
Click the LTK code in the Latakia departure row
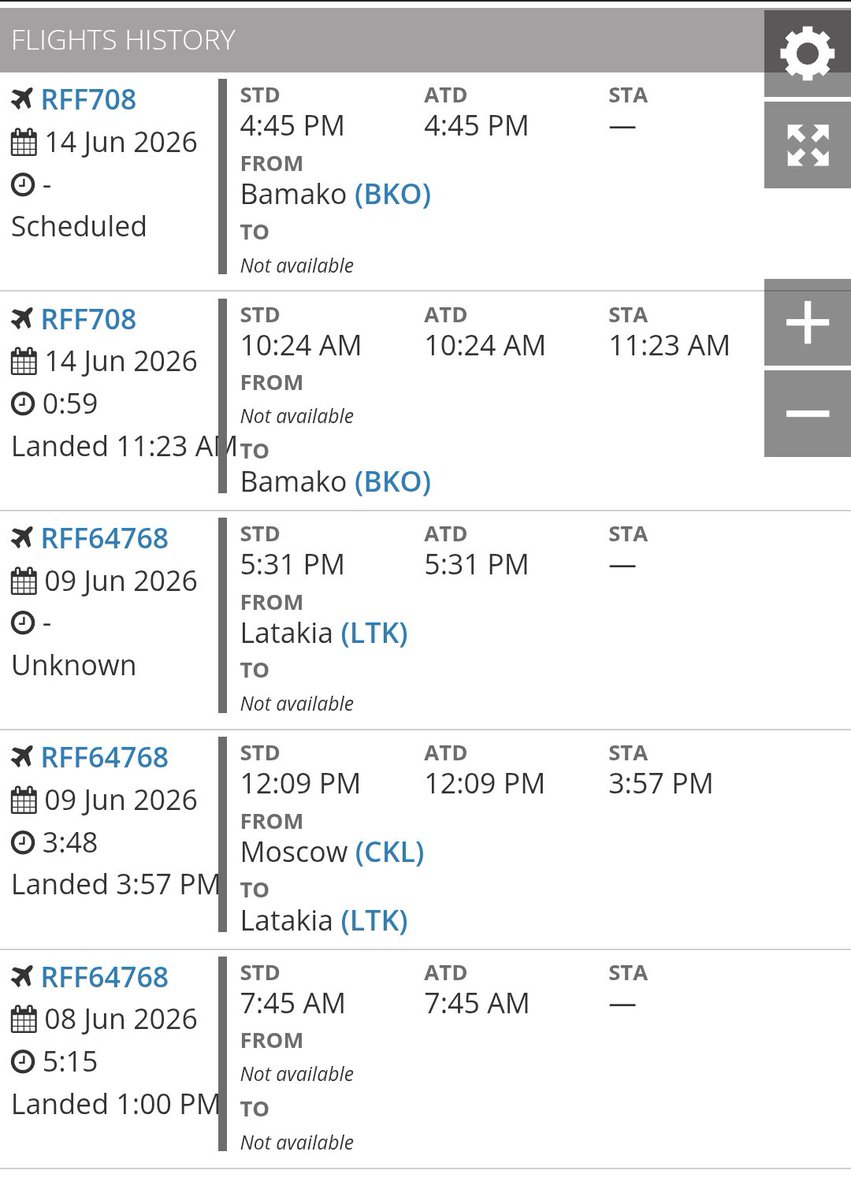point(374,633)
